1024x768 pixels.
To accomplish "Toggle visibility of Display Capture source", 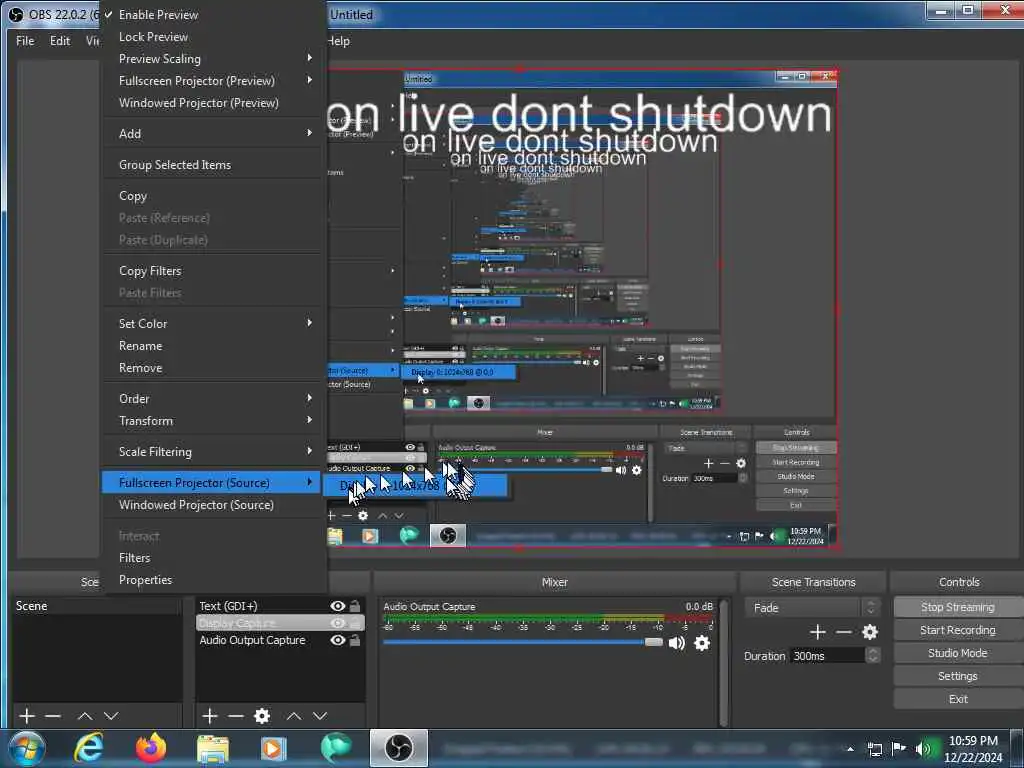I will [338, 623].
